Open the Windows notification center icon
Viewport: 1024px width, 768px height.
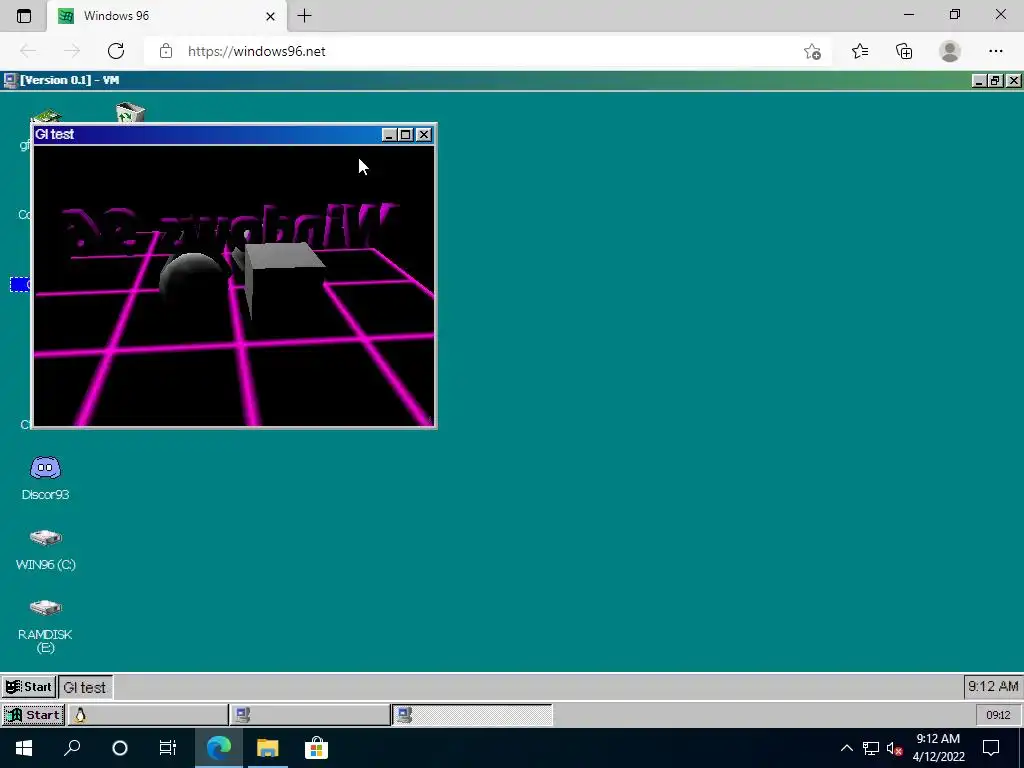(991, 748)
